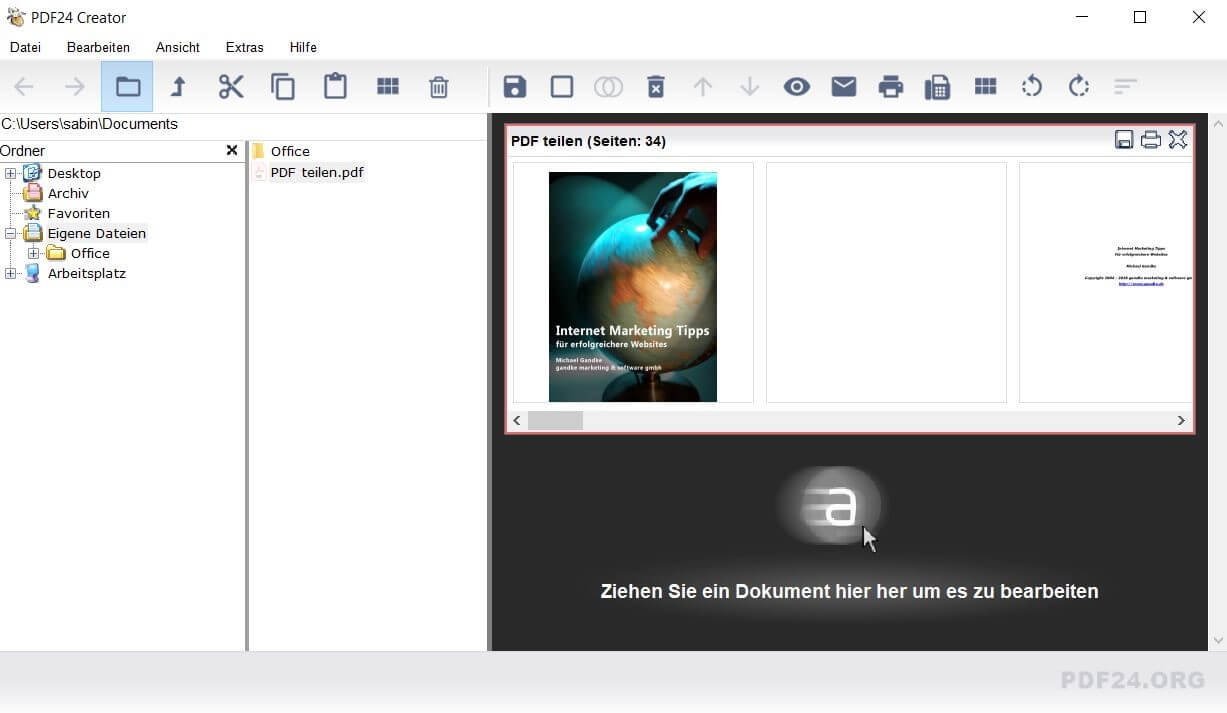Open the Hilfe menu
This screenshot has width=1227, height=713.
tap(303, 47)
